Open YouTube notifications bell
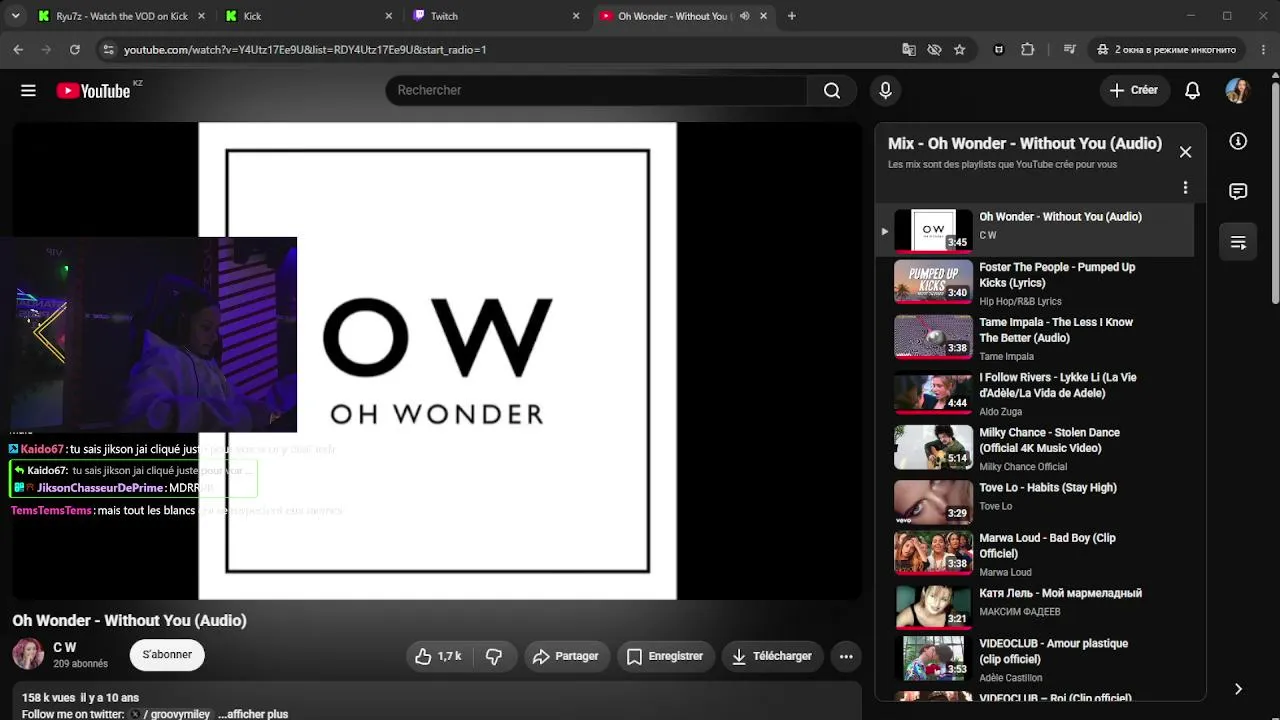The height and width of the screenshot is (720, 1280). [x=1192, y=90]
